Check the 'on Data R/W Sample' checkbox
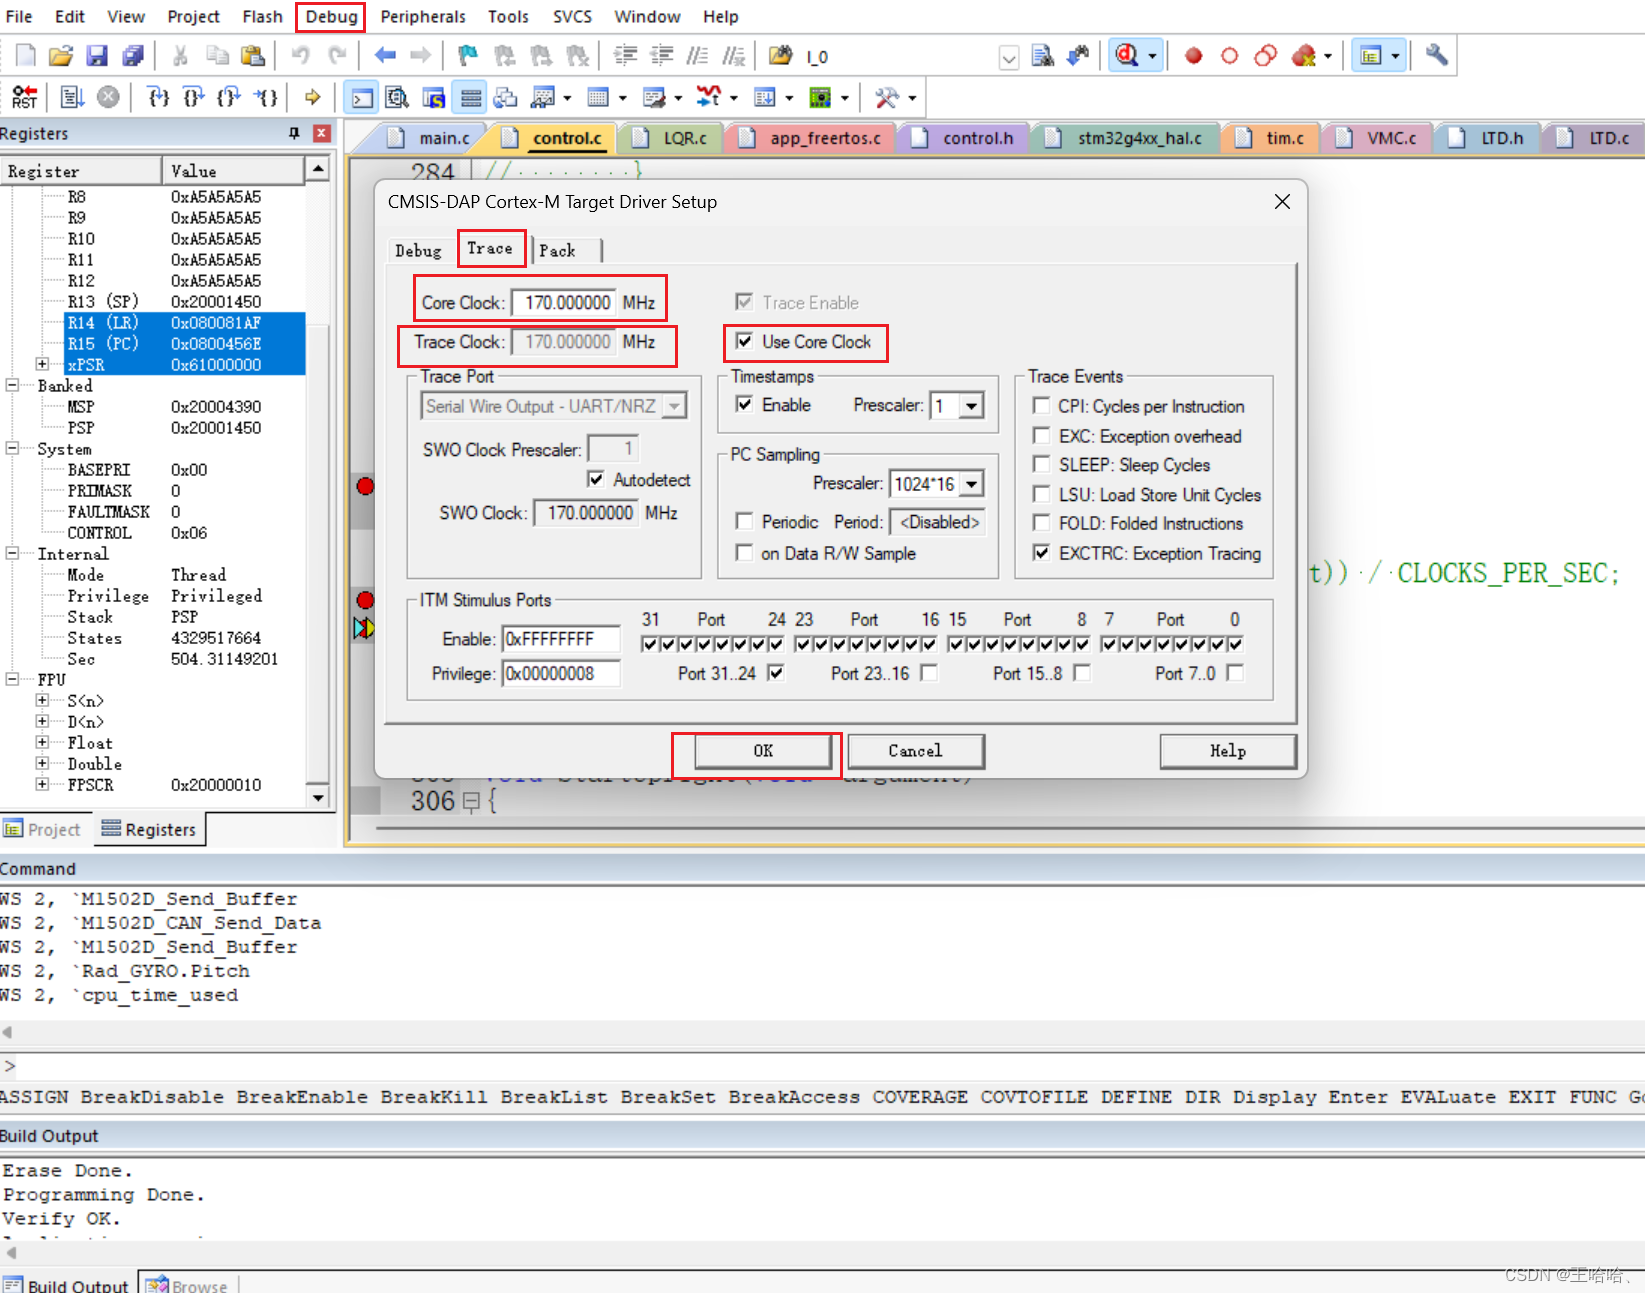The width and height of the screenshot is (1645, 1293). pos(744,552)
